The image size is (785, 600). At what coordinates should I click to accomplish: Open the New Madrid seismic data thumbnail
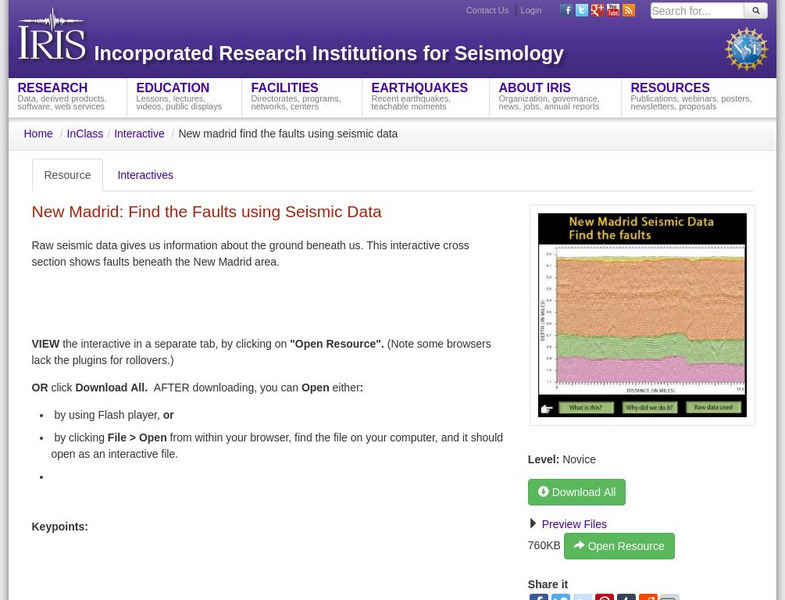click(x=642, y=315)
